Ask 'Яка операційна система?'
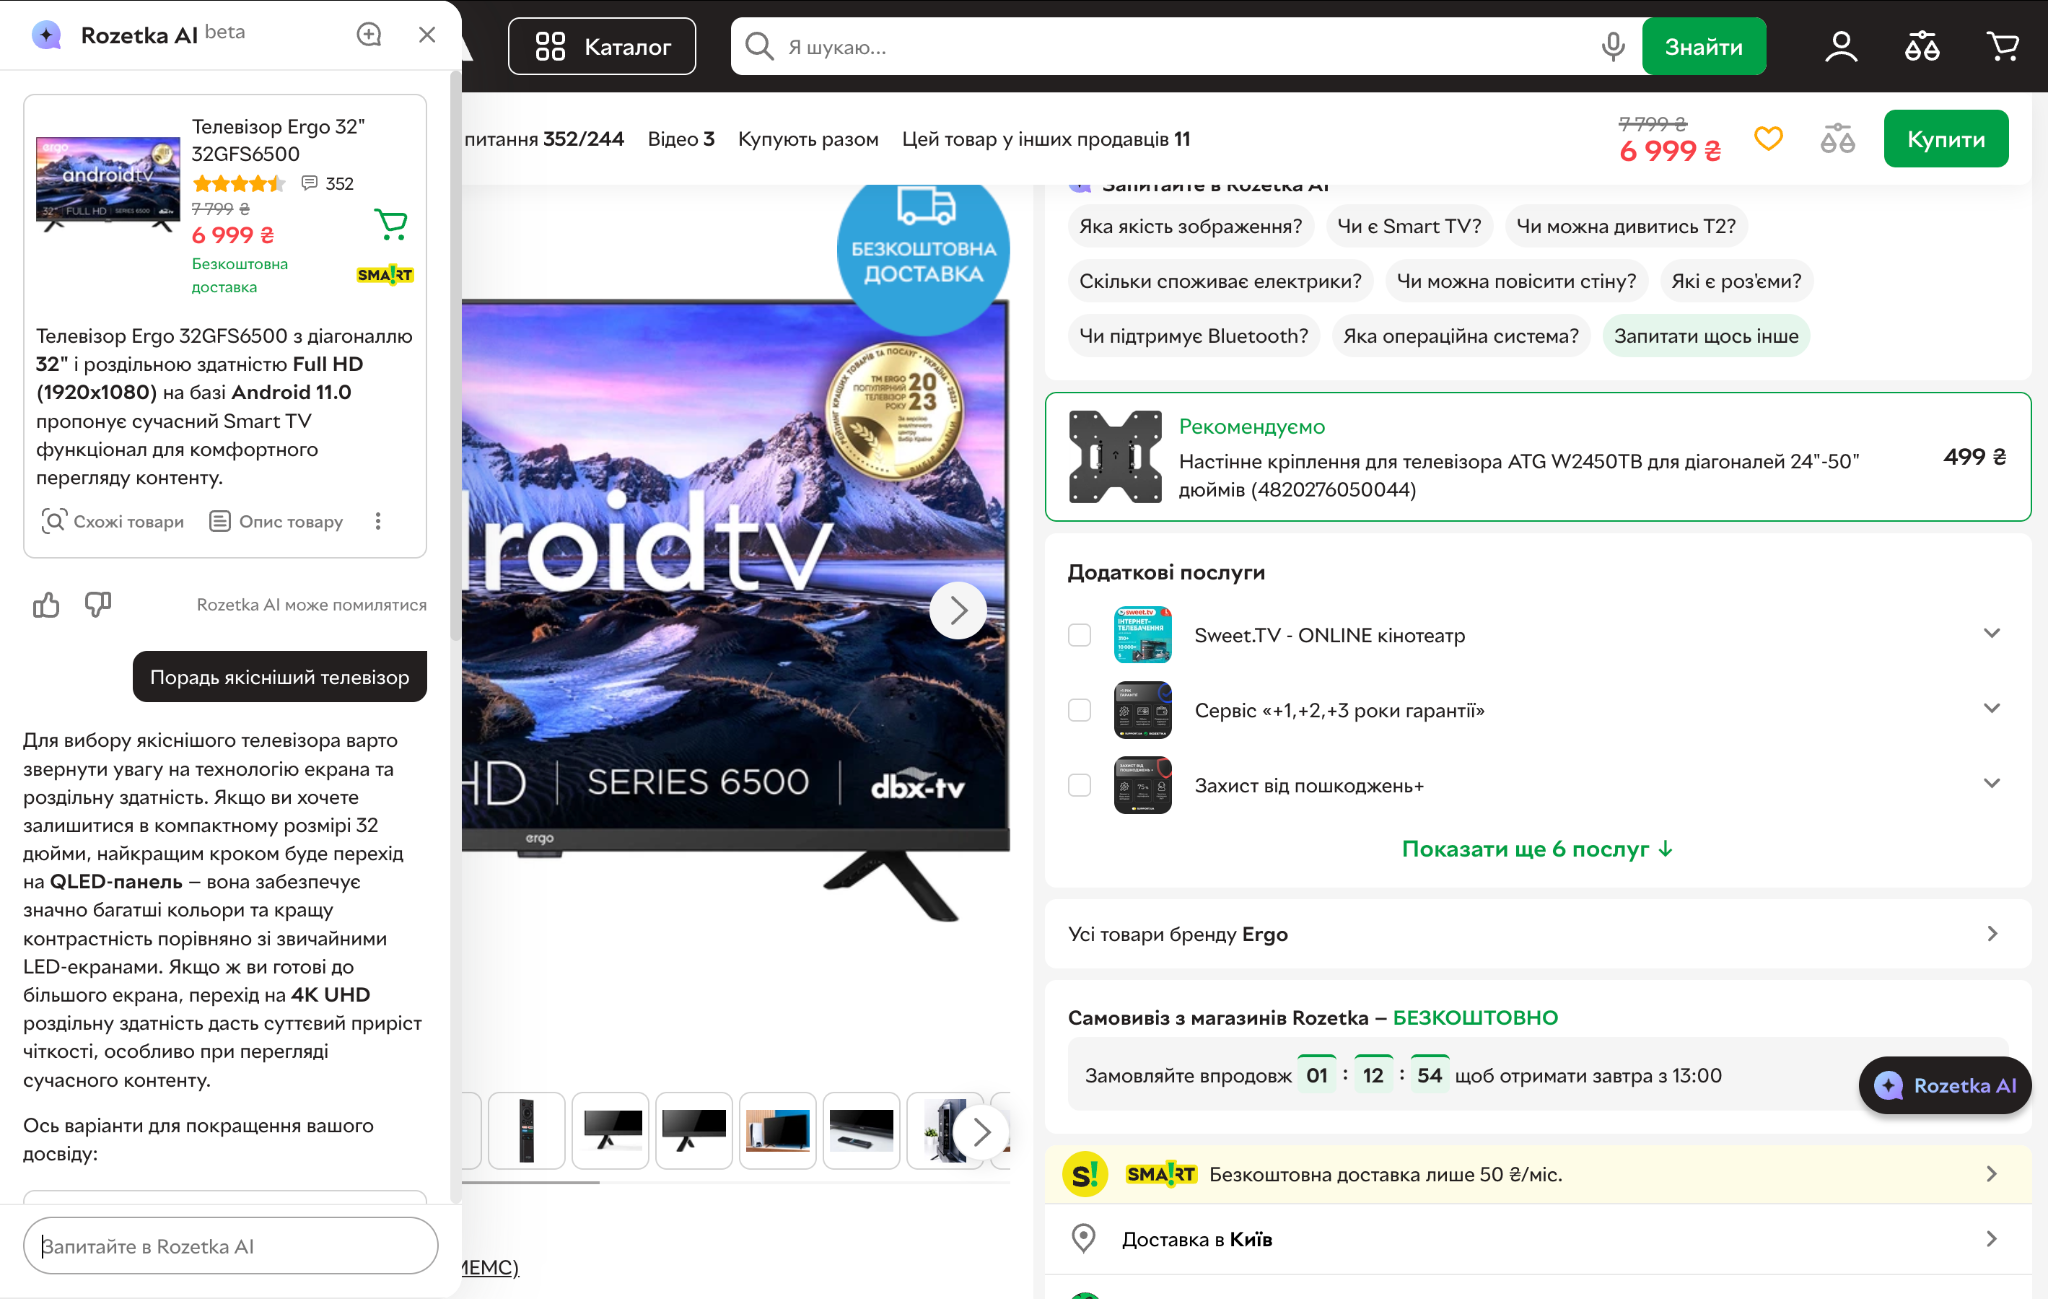 (x=1461, y=336)
